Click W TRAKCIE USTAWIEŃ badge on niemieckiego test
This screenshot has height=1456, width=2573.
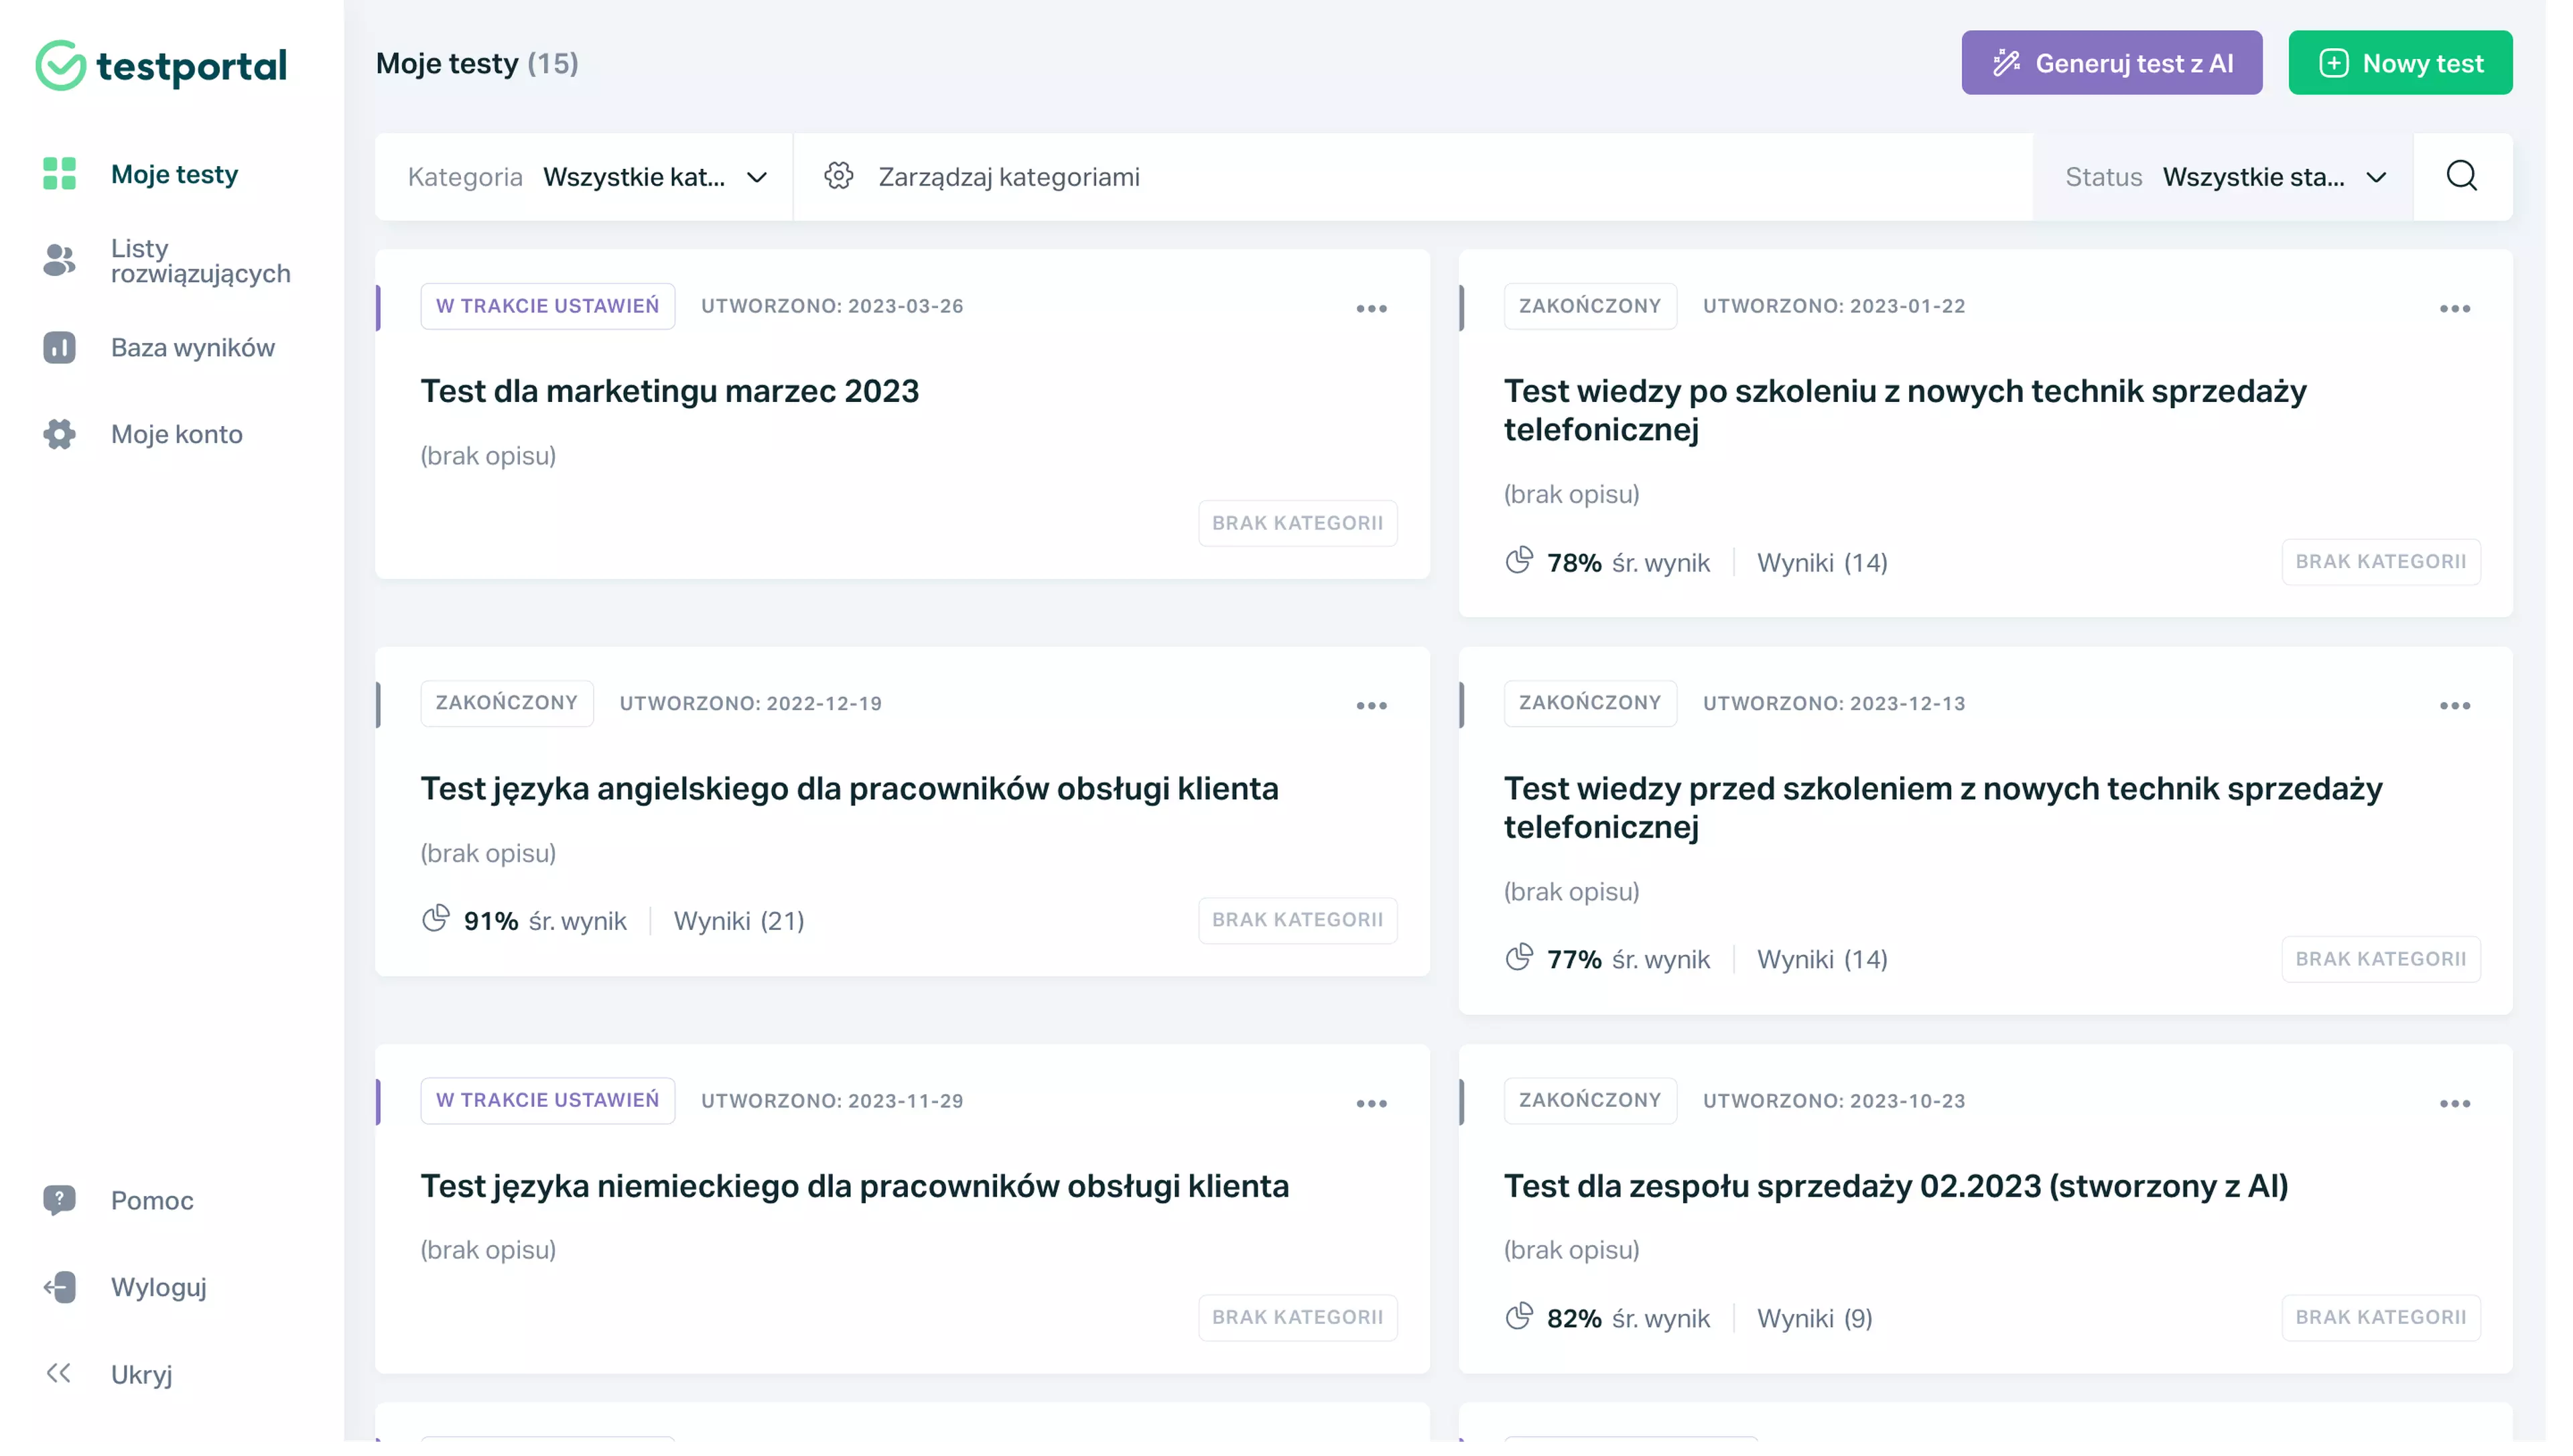[548, 1101]
